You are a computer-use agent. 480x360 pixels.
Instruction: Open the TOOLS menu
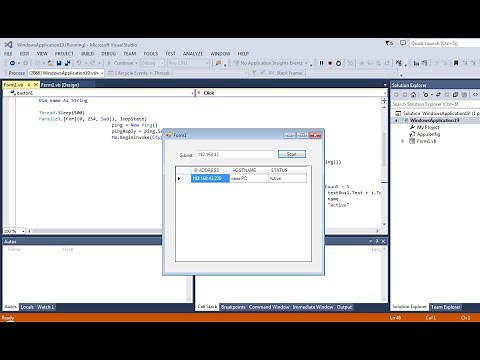tap(151, 54)
